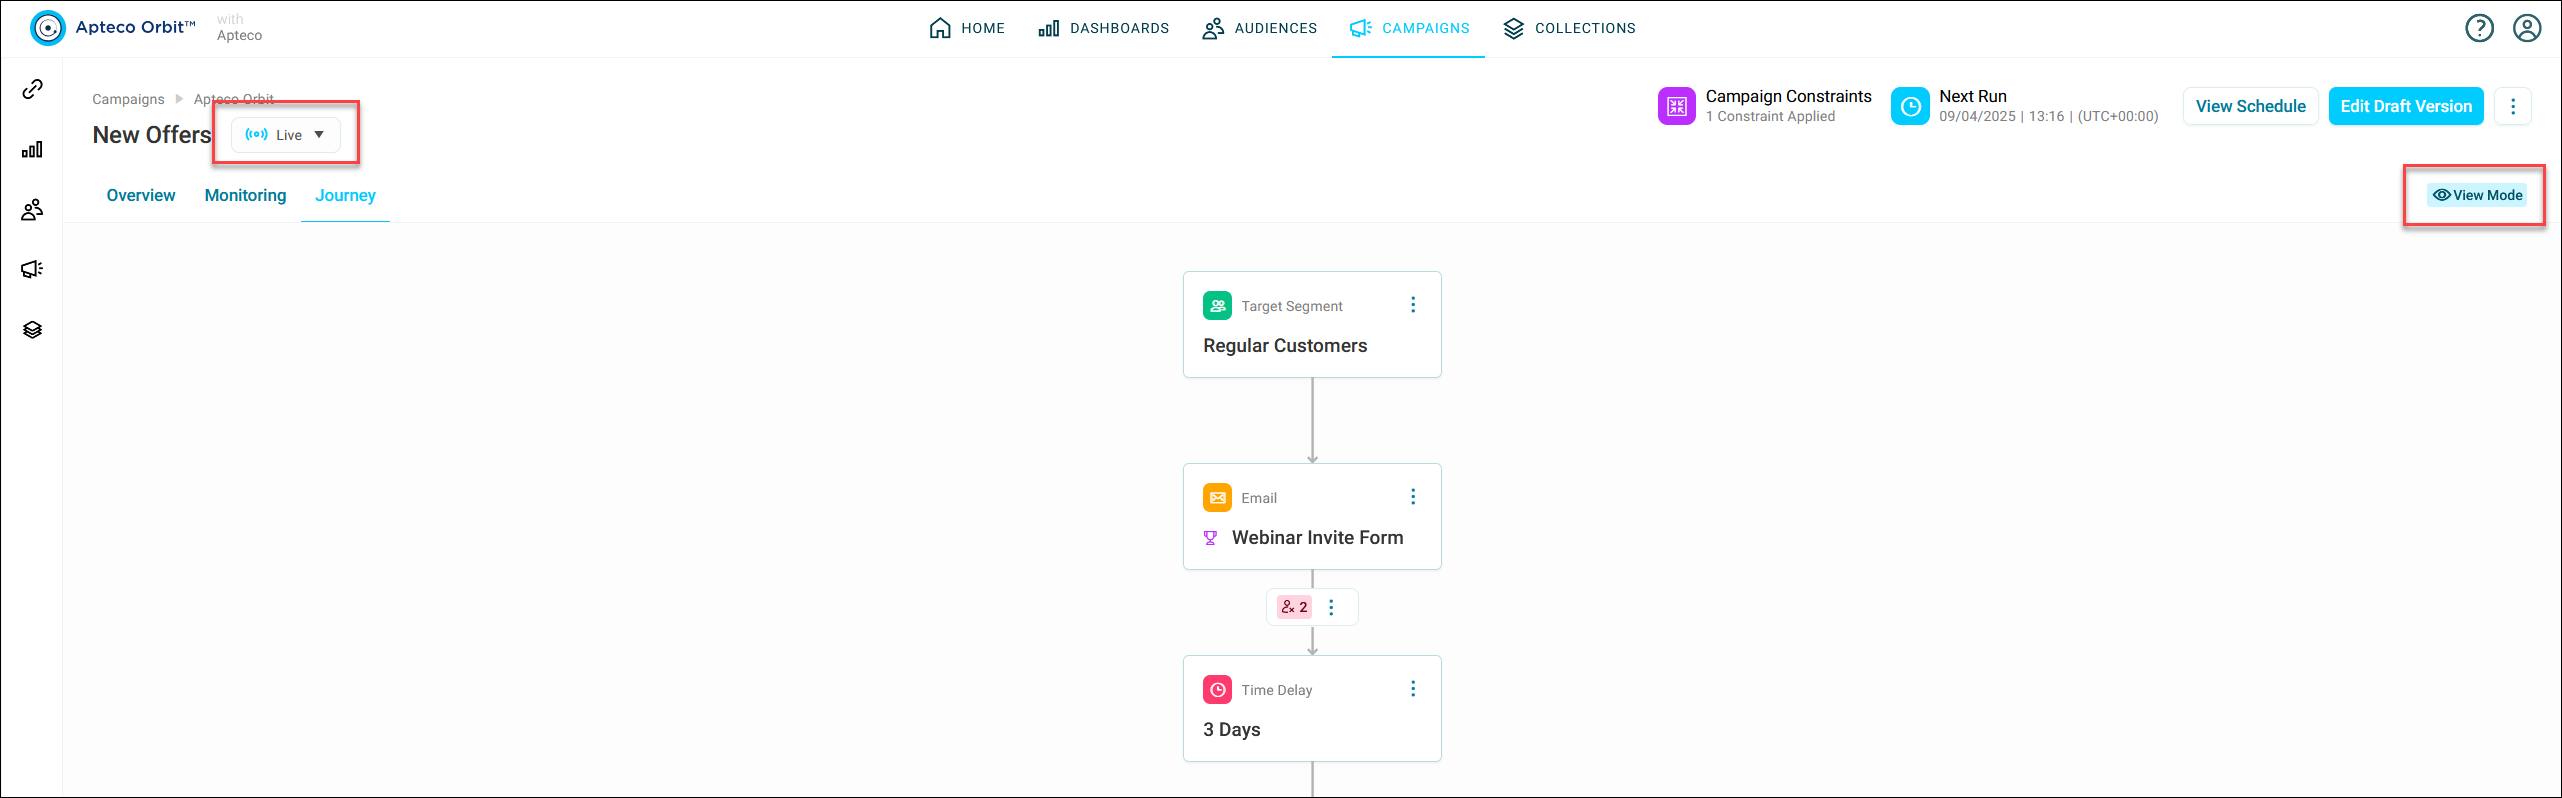Click the trophy icon beside Webinar Invite Form
This screenshot has height=798, width=2562.
tap(1210, 538)
